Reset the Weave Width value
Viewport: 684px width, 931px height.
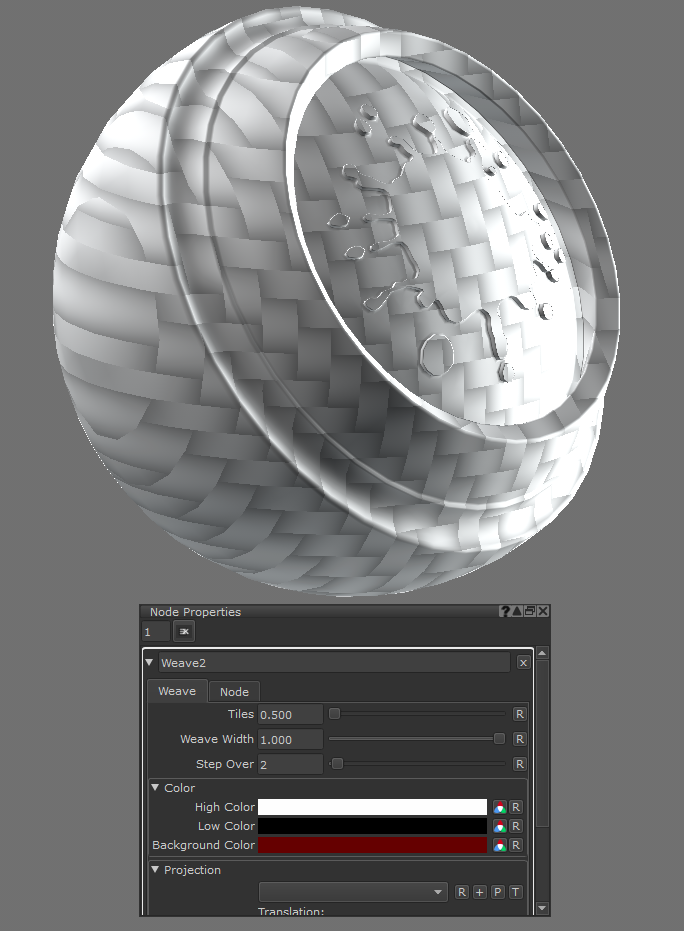click(x=519, y=739)
